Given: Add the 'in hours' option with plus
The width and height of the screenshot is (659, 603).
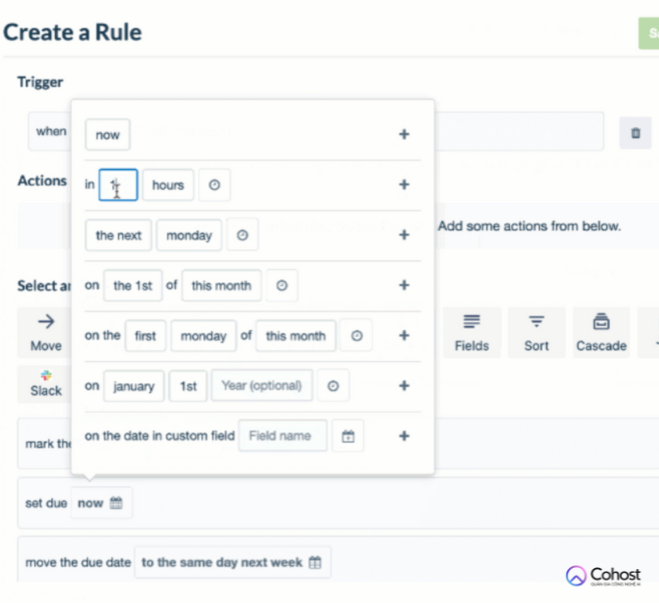Looking at the screenshot, I should pyautogui.click(x=404, y=184).
